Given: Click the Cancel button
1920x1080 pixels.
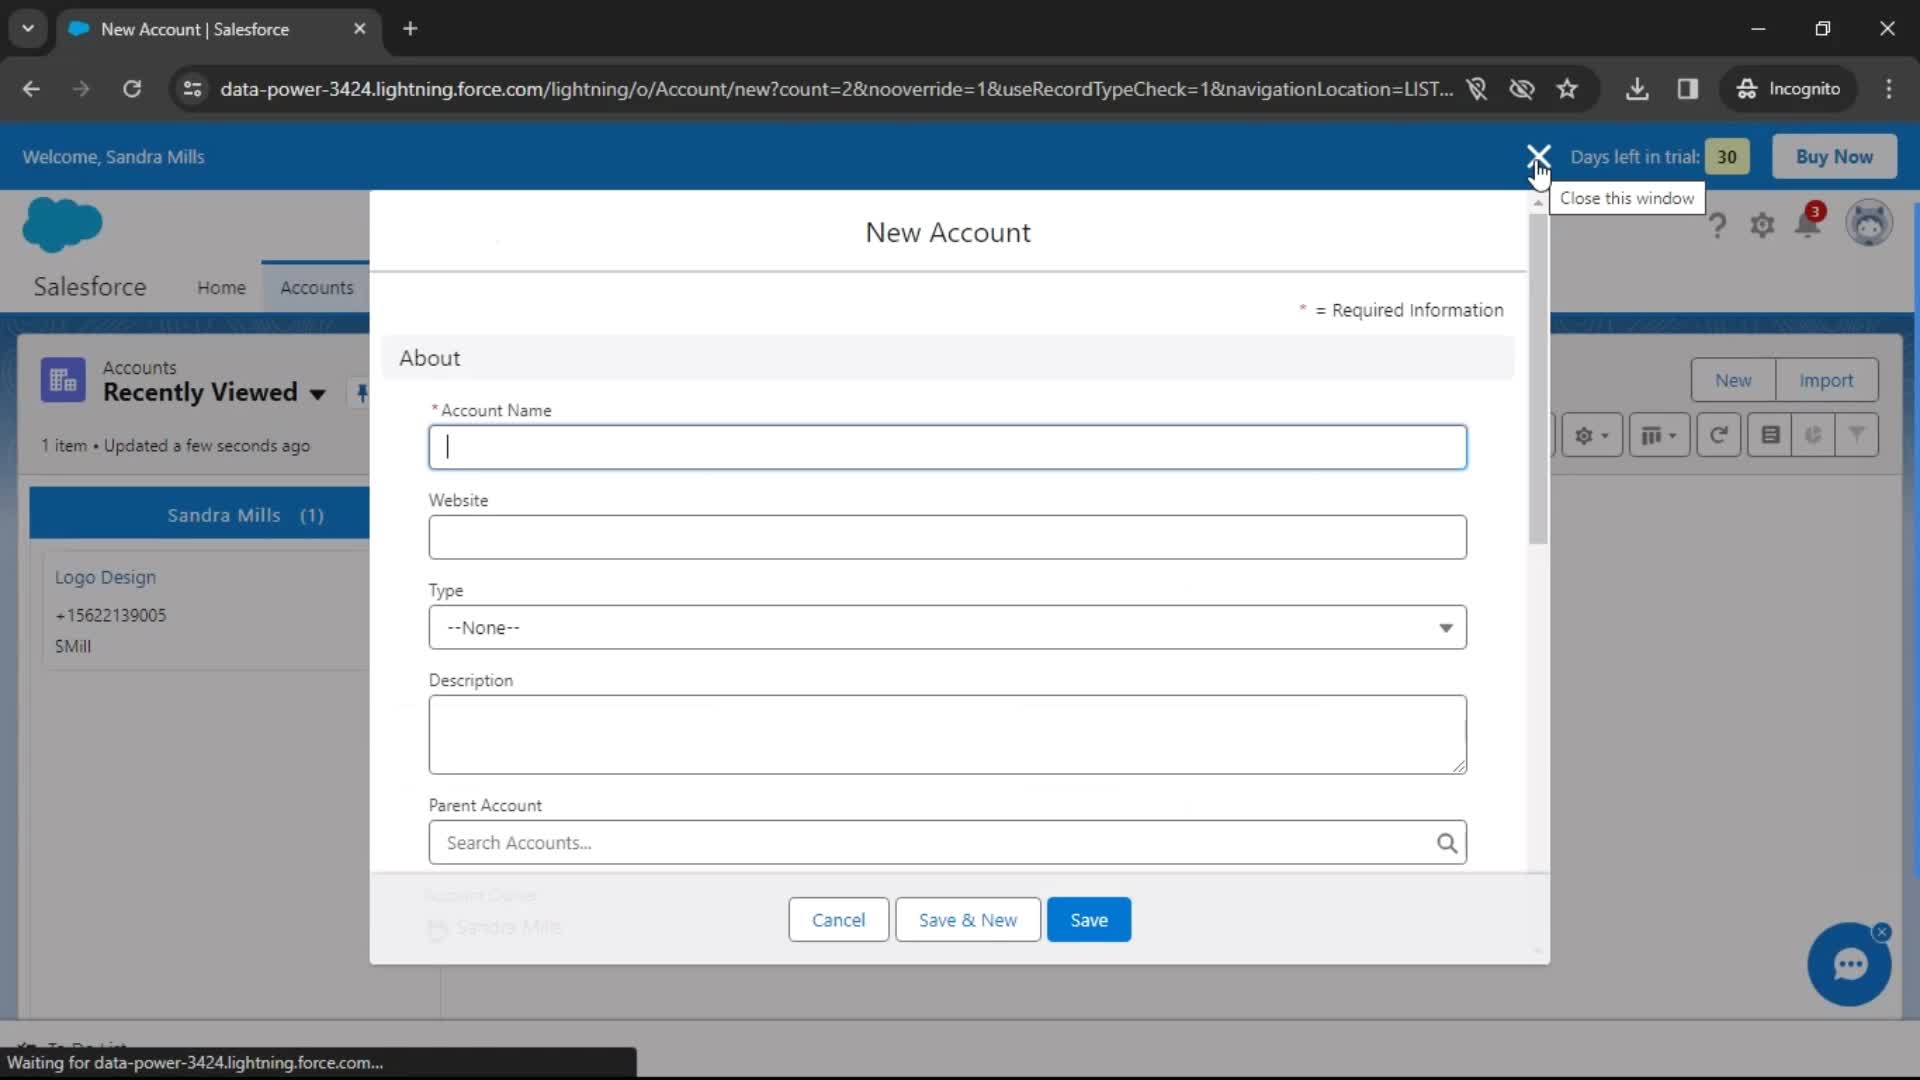Looking at the screenshot, I should click(x=838, y=920).
